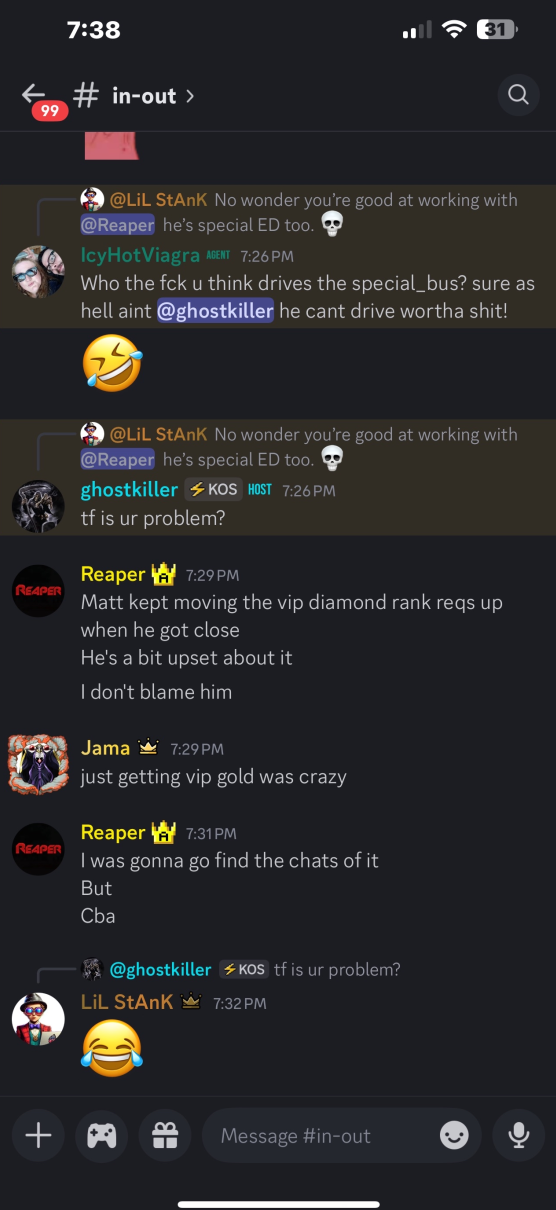Tap the microphone voice message icon
556x1210 pixels.
pyautogui.click(x=518, y=1135)
